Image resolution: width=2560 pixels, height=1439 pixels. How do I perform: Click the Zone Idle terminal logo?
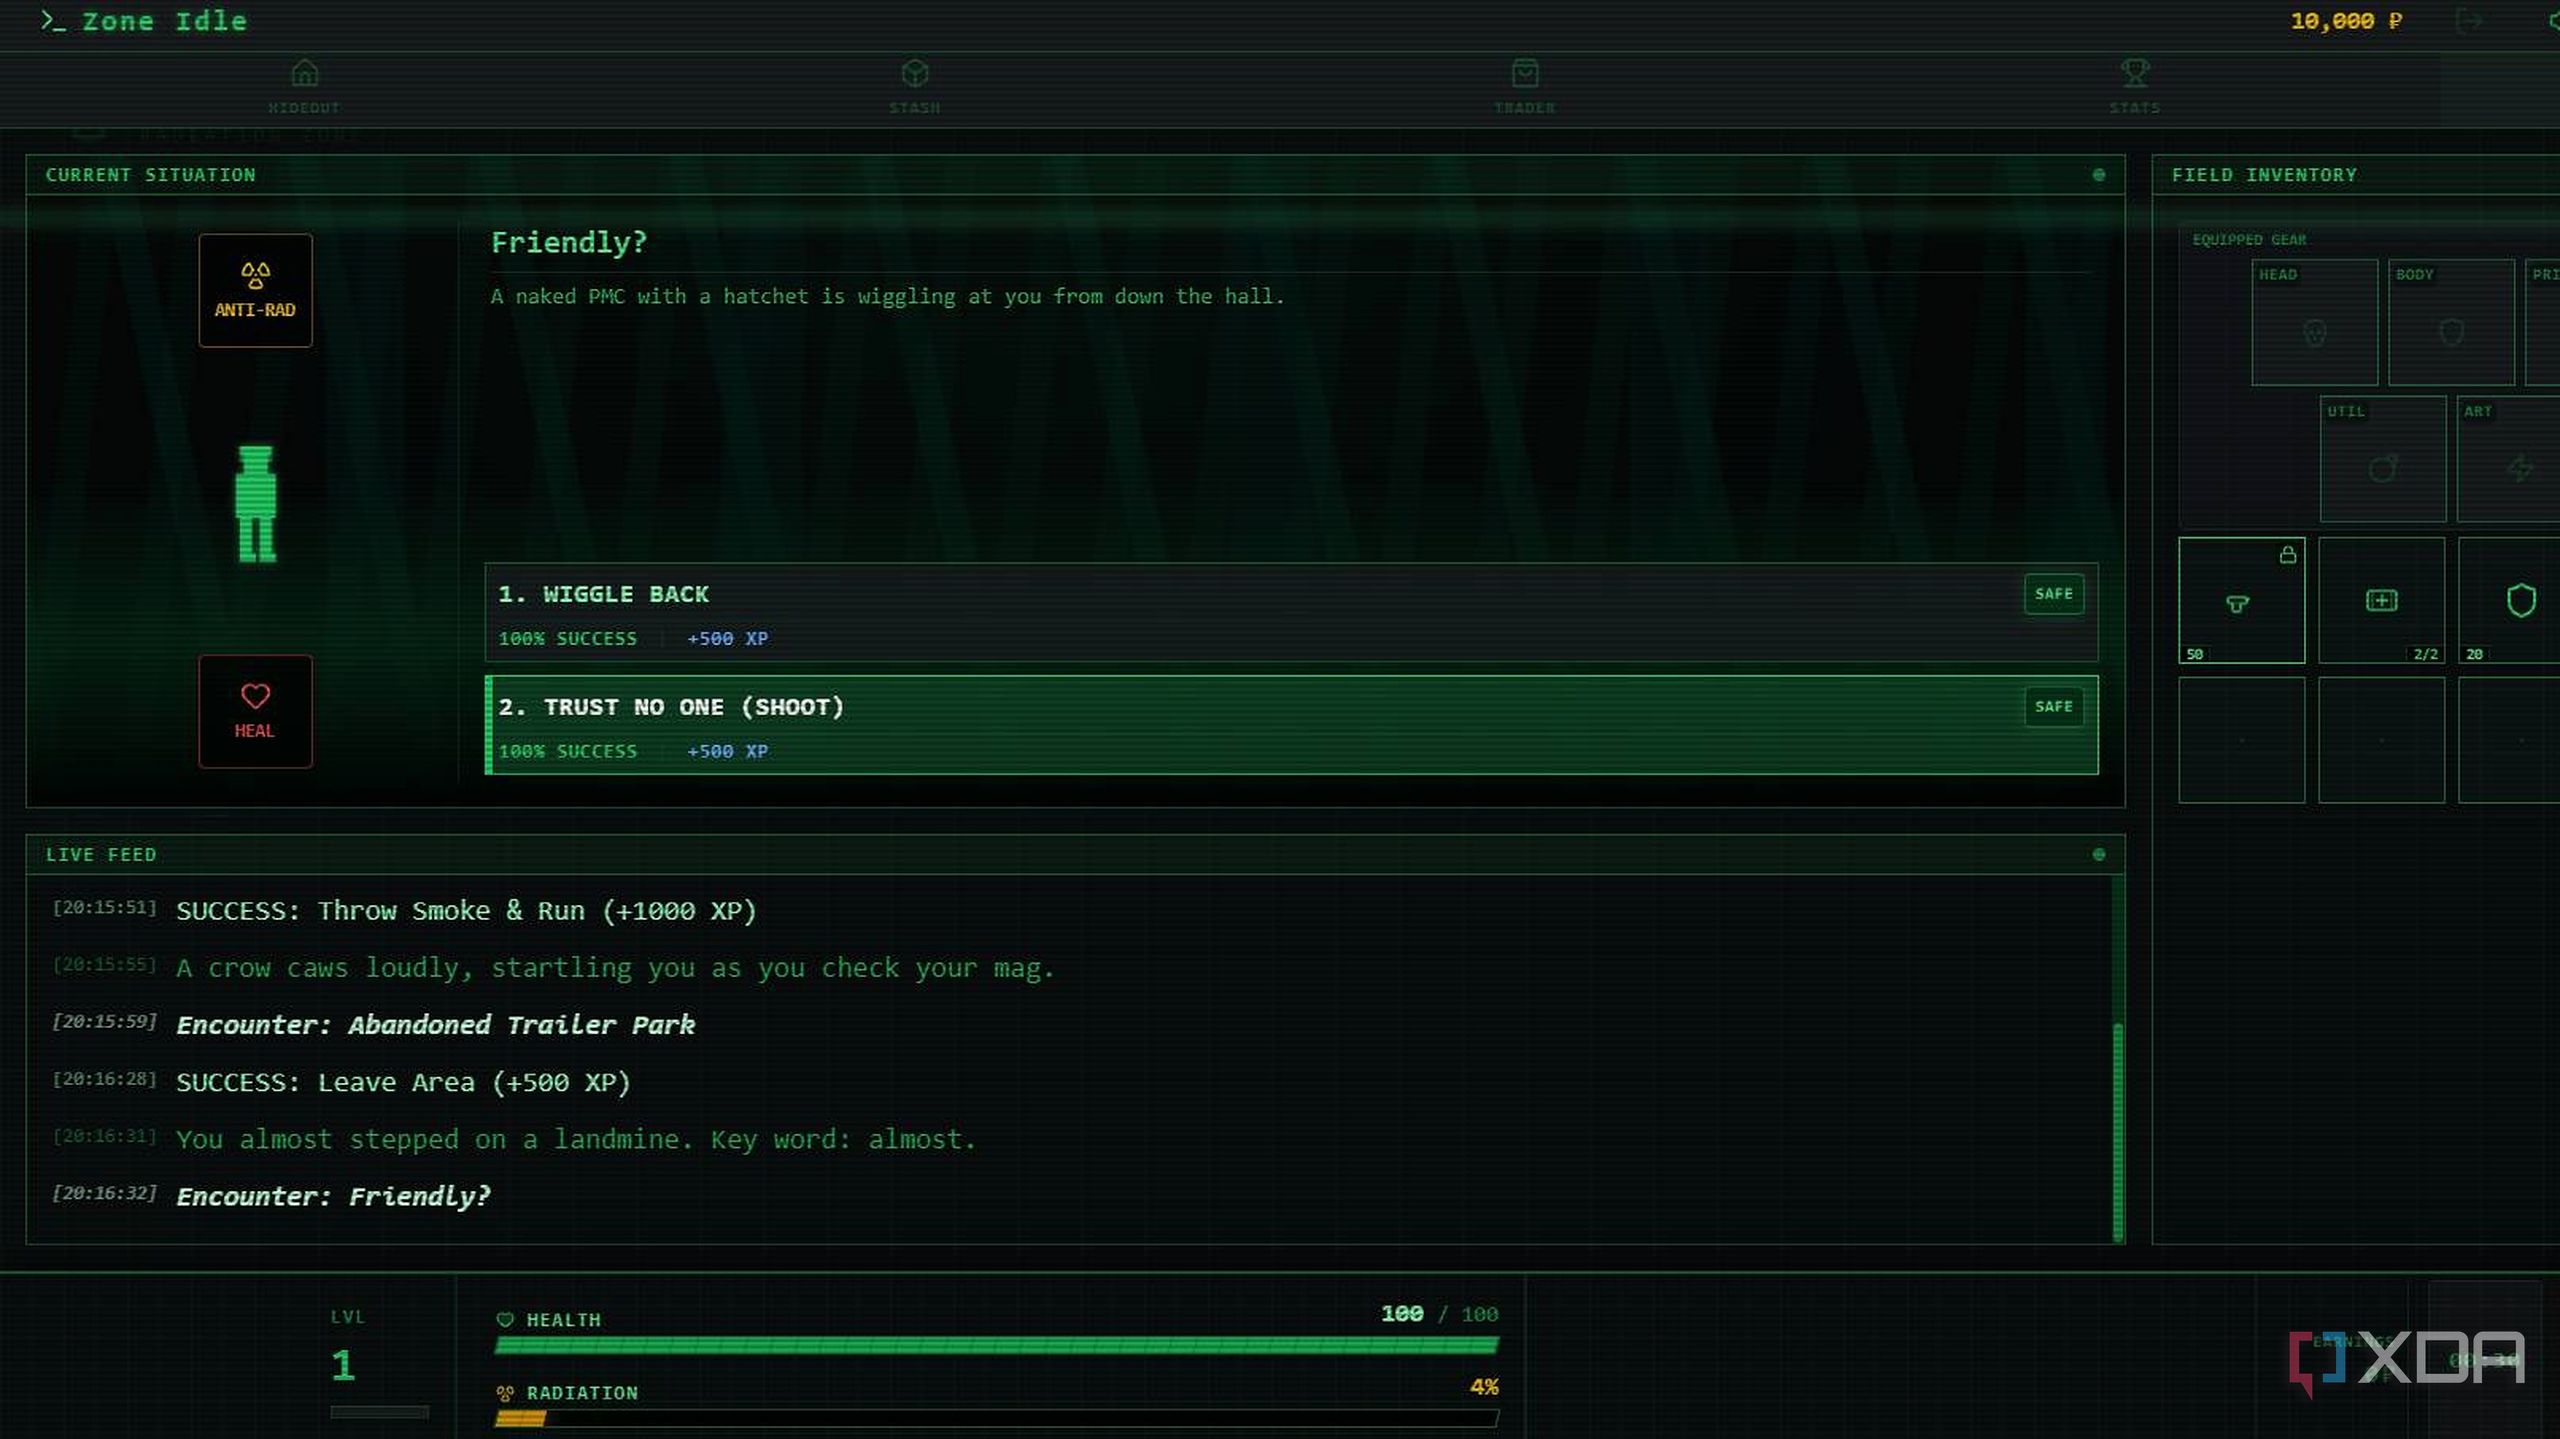point(144,21)
